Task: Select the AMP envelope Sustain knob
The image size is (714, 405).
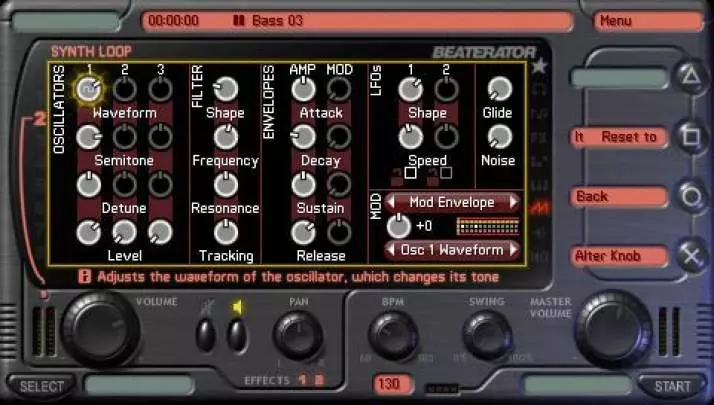Action: [303, 185]
